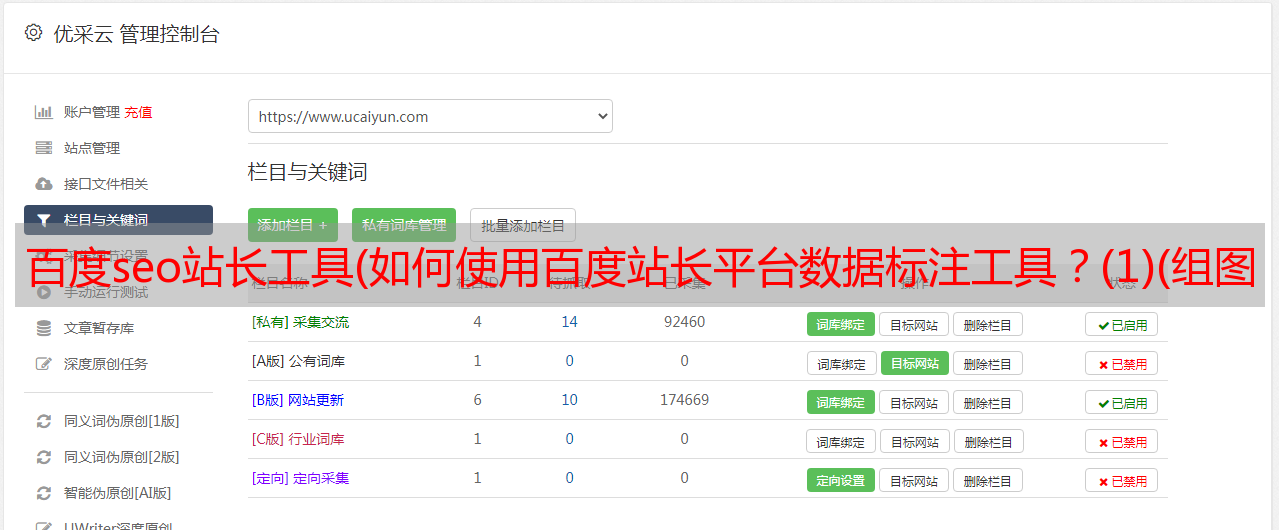The image size is (1279, 530).
Task: Click 词库绑定 for 网站更新 row
Action: point(841,402)
